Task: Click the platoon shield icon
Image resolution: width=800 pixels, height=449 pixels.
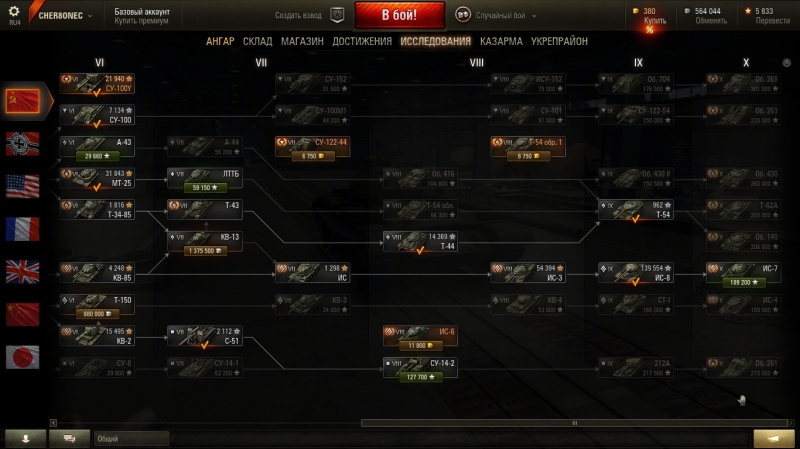Action: click(x=337, y=15)
